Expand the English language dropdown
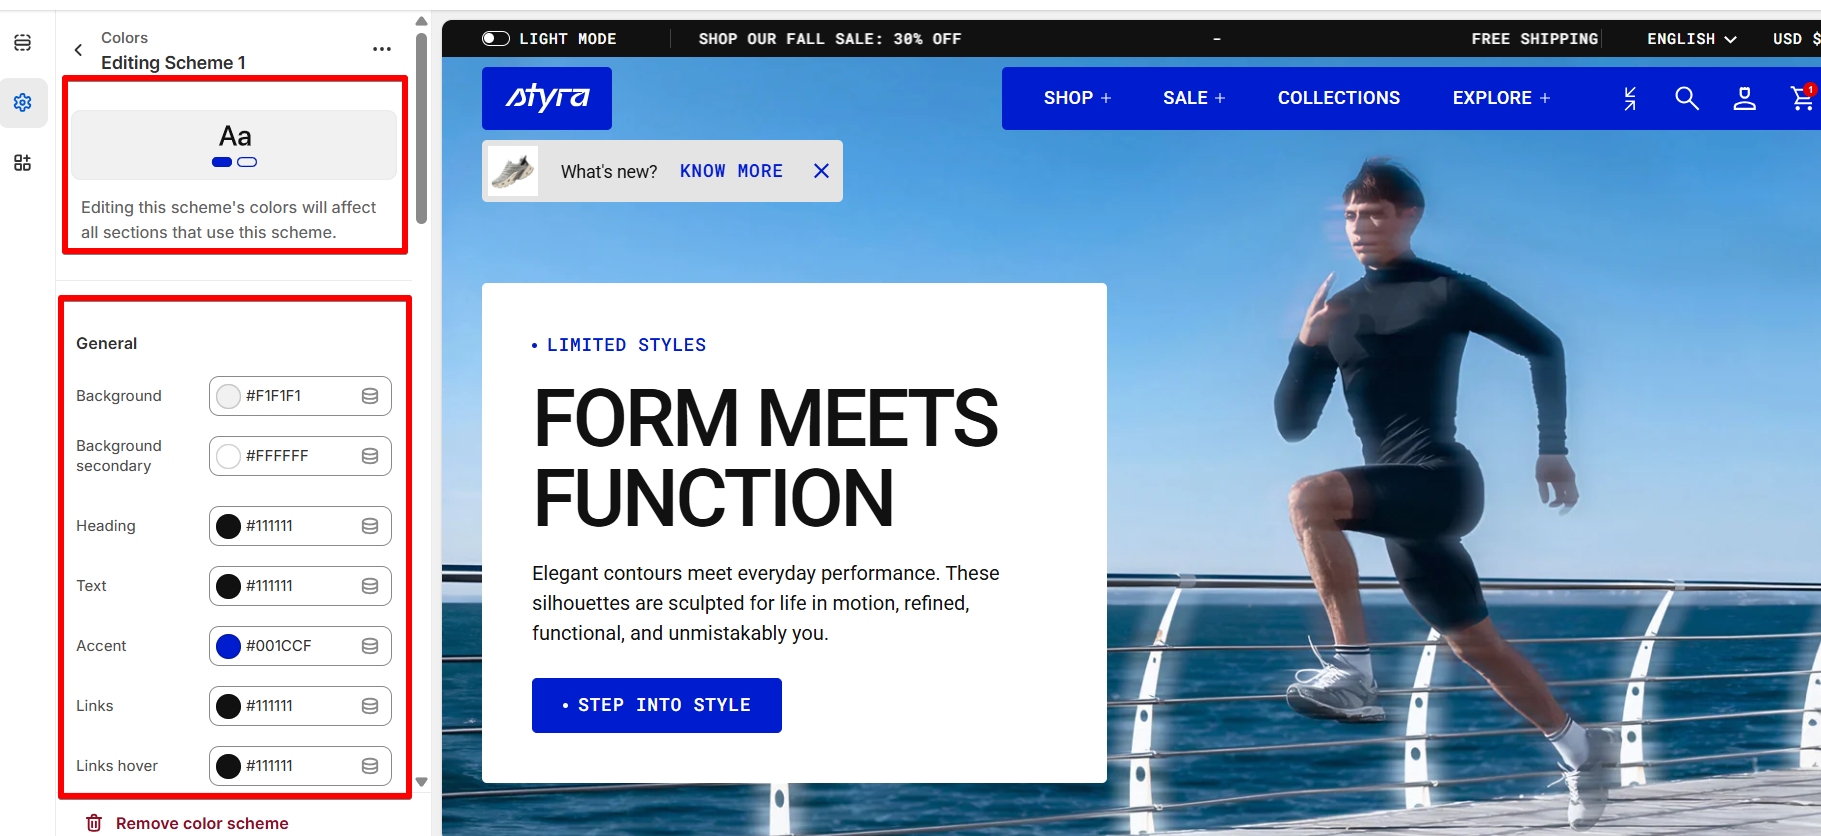Screen dimensions: 1821x836 point(1692,39)
